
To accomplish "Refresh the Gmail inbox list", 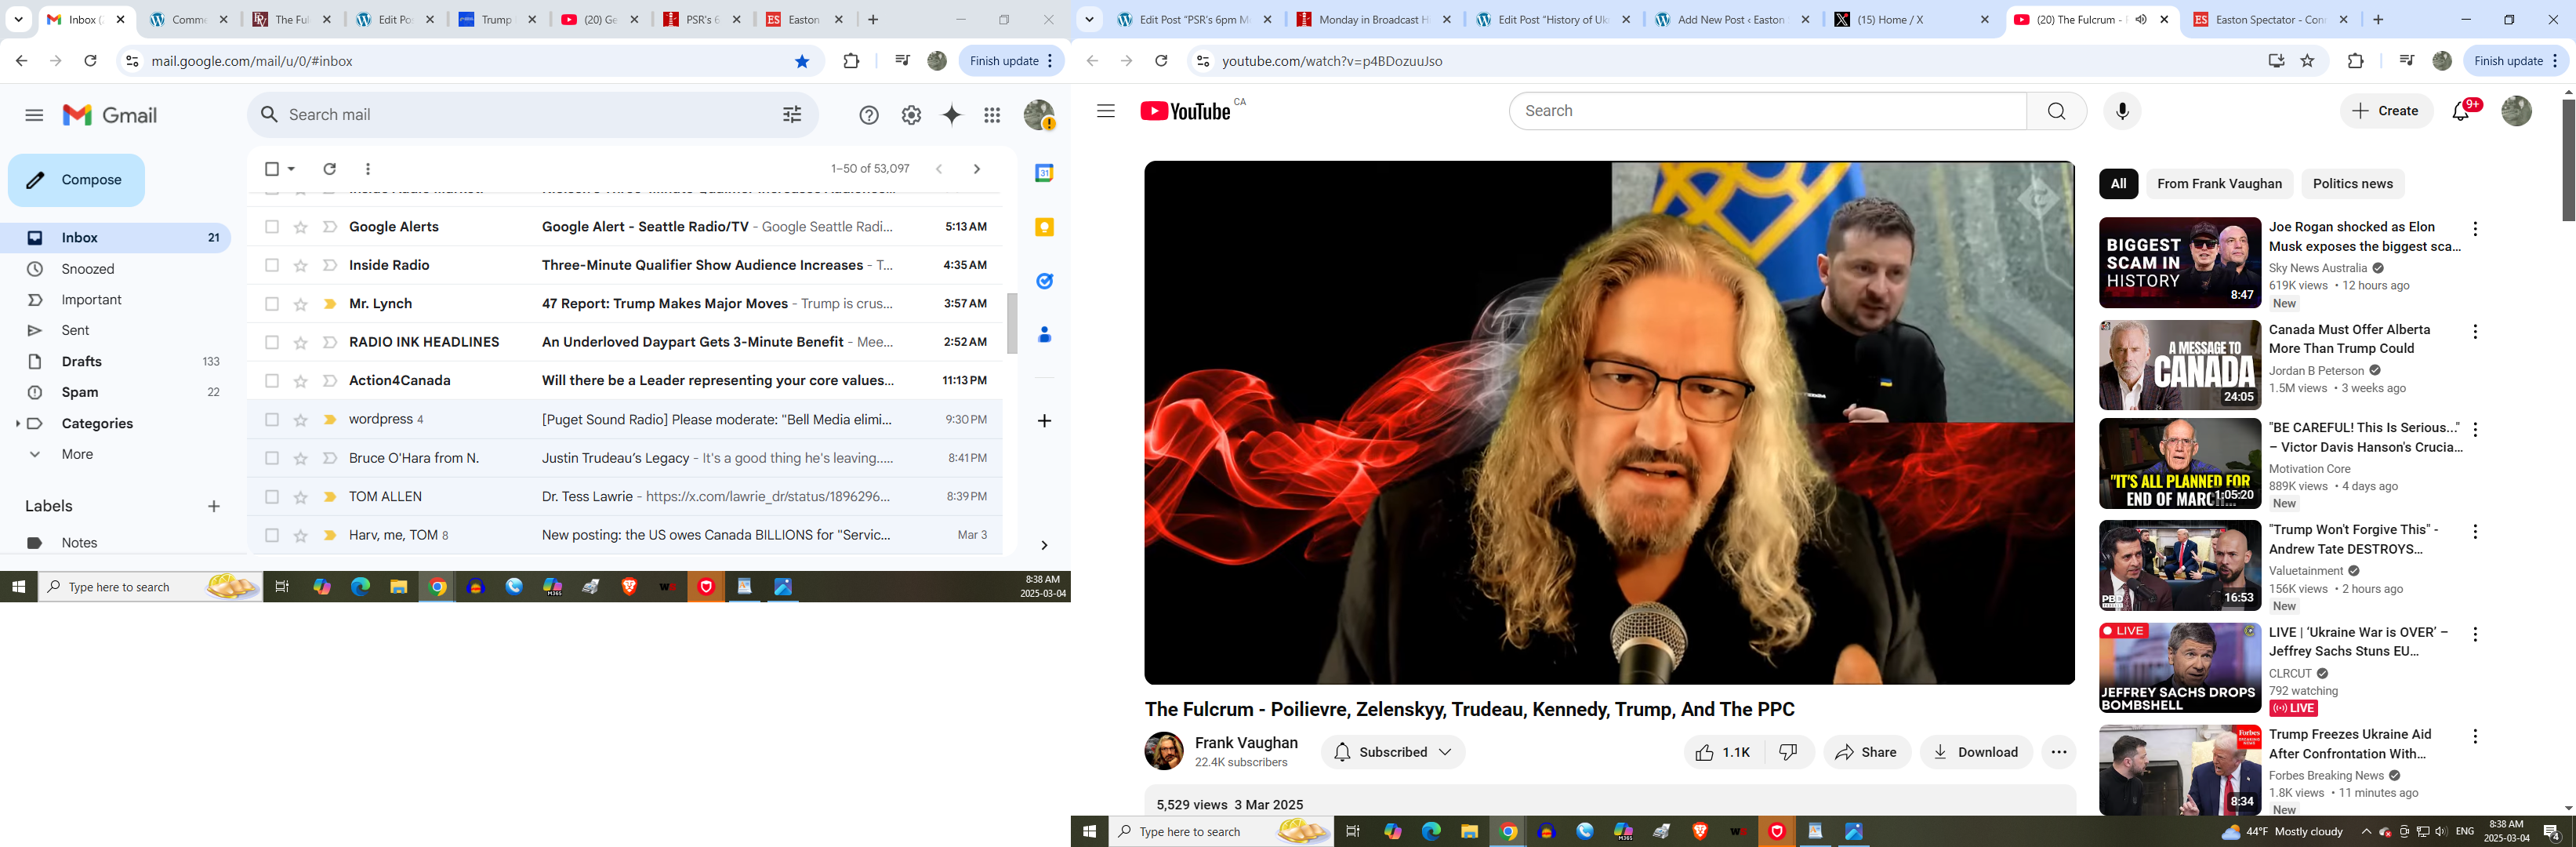I will pyautogui.click(x=329, y=169).
